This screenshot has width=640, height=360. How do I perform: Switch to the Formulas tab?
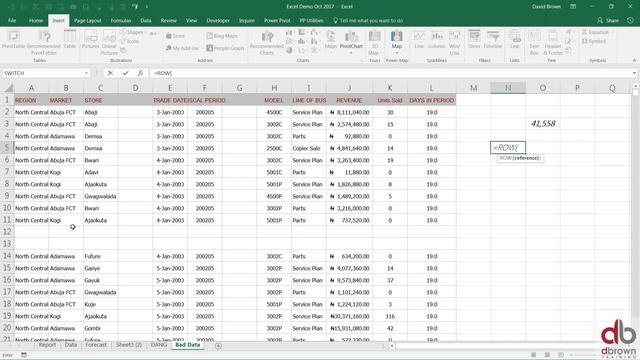tap(121, 20)
